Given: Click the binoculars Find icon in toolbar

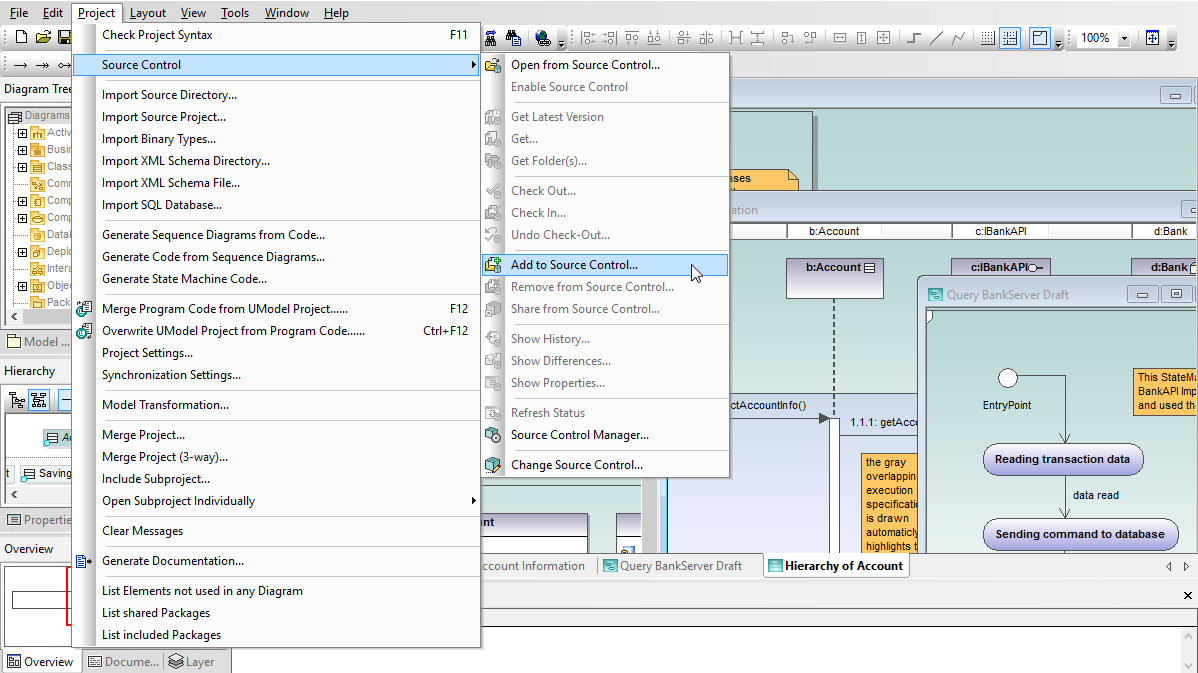Looking at the screenshot, I should click(x=491, y=37).
